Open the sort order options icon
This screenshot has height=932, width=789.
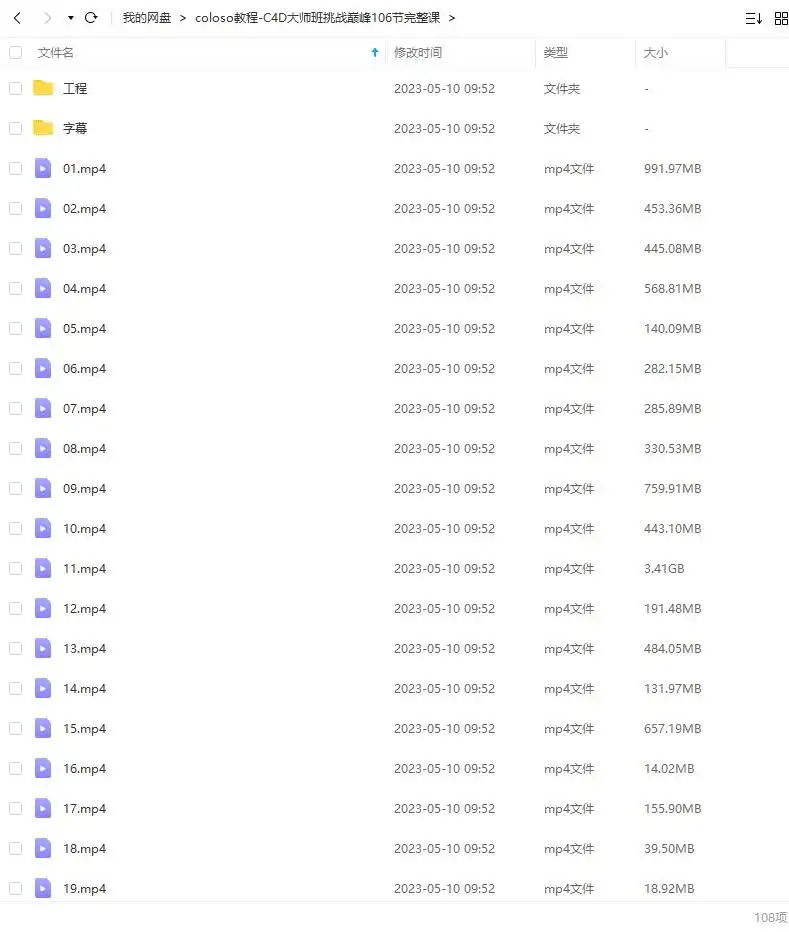pos(753,18)
